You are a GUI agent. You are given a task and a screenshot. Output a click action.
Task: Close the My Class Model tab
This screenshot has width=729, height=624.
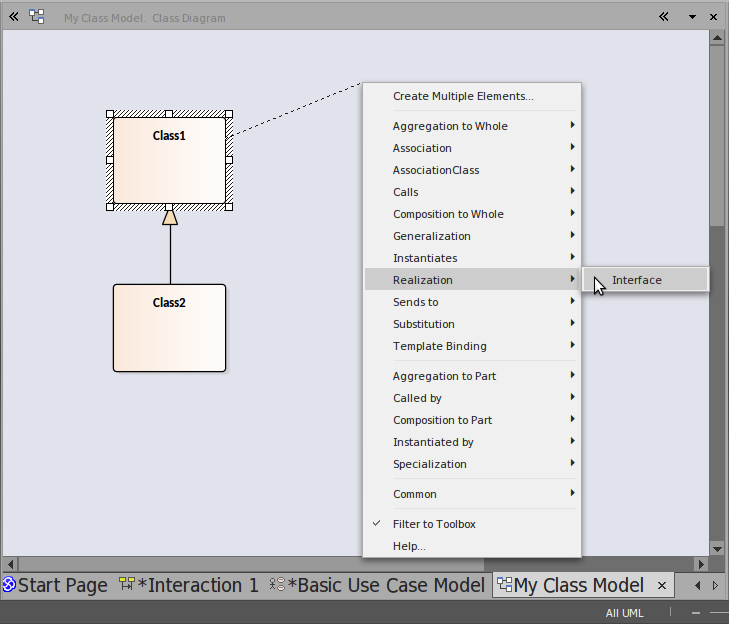[x=661, y=585]
